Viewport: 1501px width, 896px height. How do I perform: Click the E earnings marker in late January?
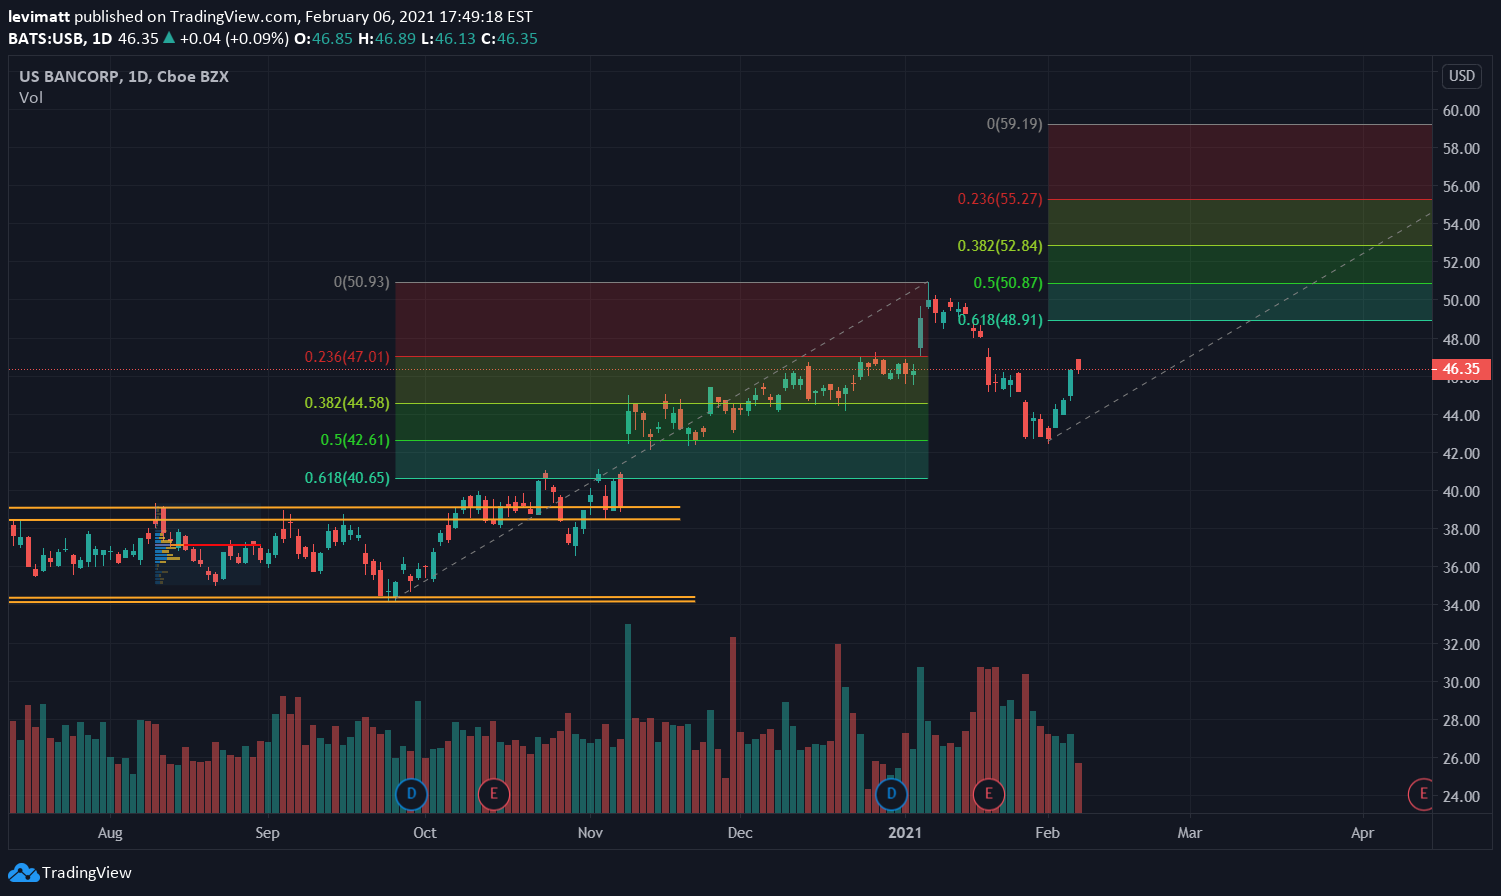coord(989,795)
